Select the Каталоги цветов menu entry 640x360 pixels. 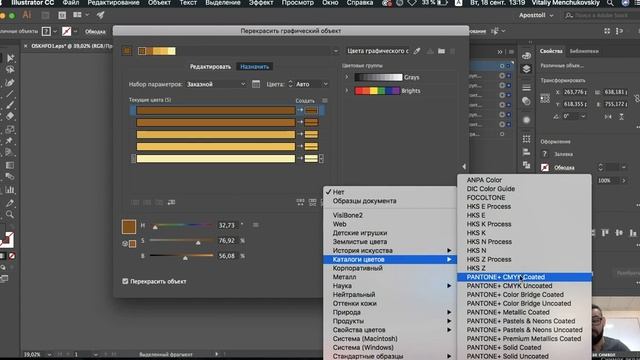click(390, 260)
